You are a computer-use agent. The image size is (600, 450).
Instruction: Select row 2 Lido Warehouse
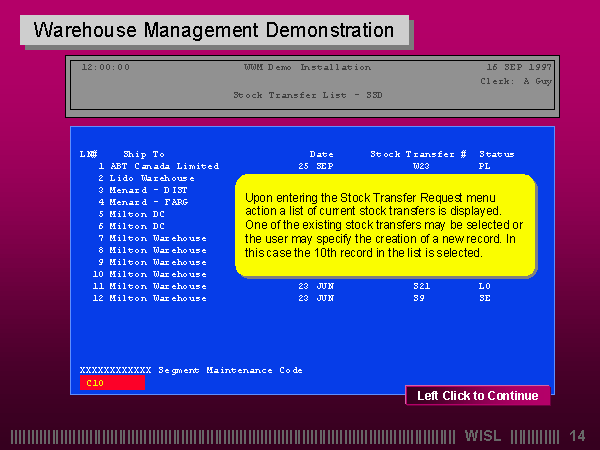tap(152, 178)
